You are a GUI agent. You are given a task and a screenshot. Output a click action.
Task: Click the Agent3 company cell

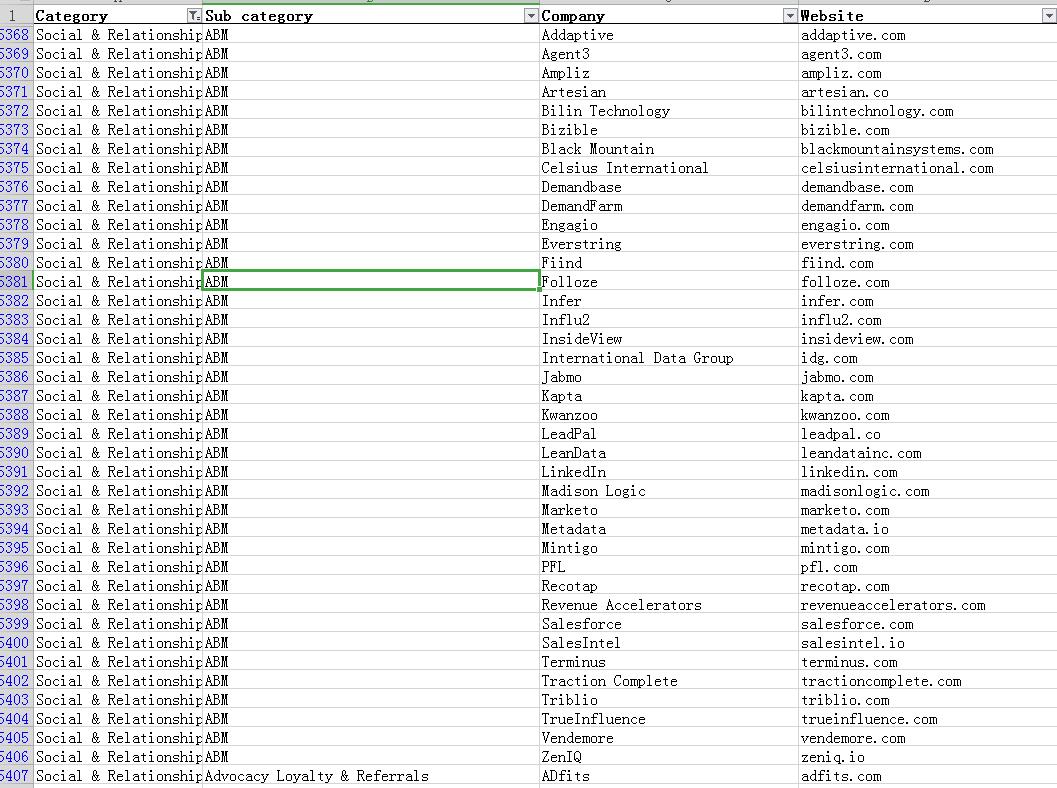[x=669, y=54]
